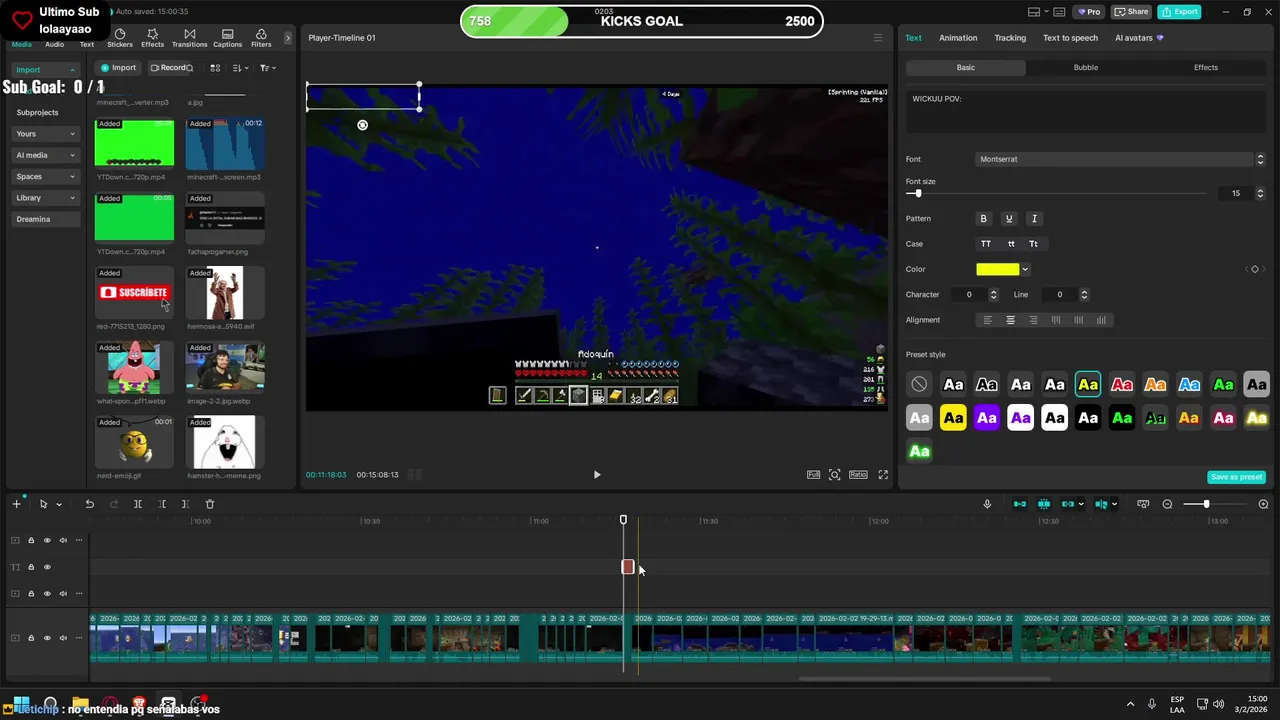Click the Record button
Screen dimensions: 1280x720
169,68
